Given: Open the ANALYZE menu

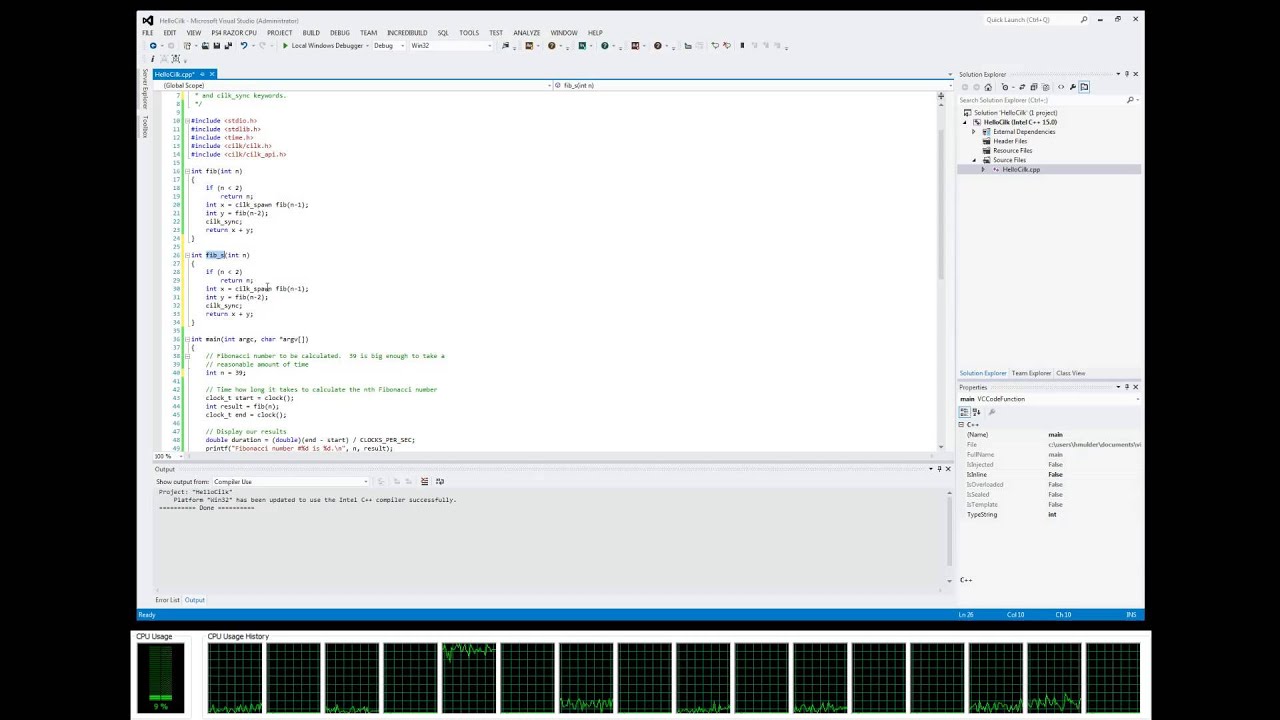Looking at the screenshot, I should point(527,33).
